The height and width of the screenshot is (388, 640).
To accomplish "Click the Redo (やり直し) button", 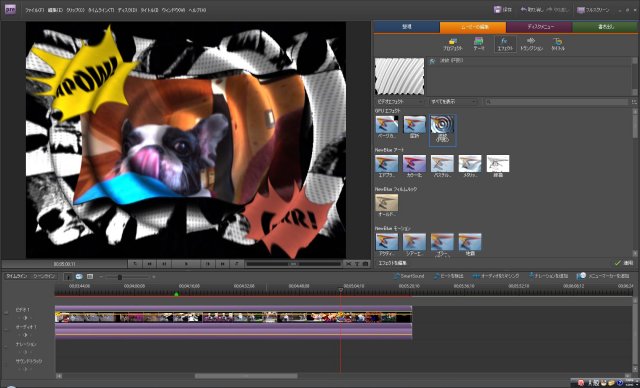I will pos(558,10).
